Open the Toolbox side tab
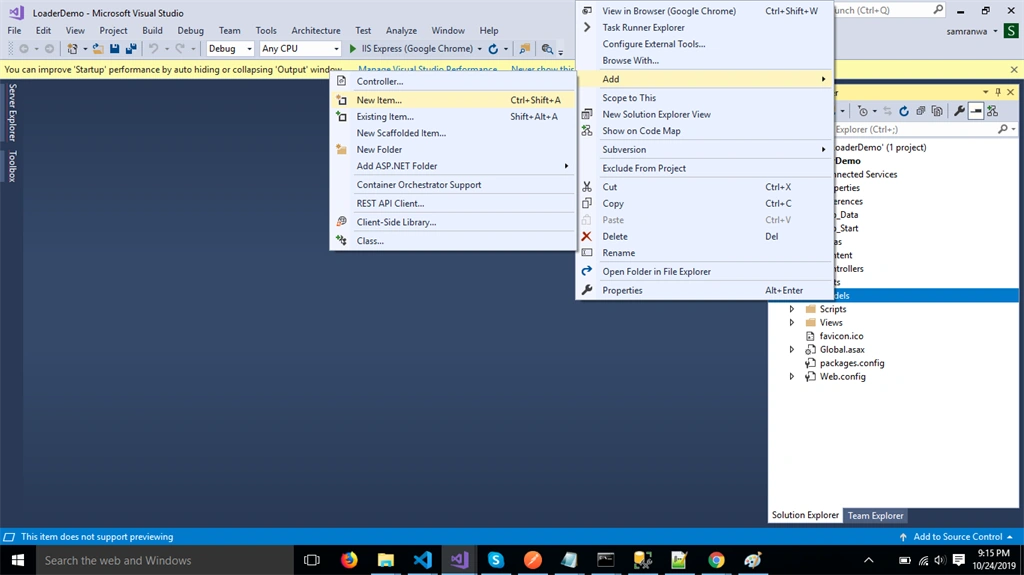 tap(12, 166)
